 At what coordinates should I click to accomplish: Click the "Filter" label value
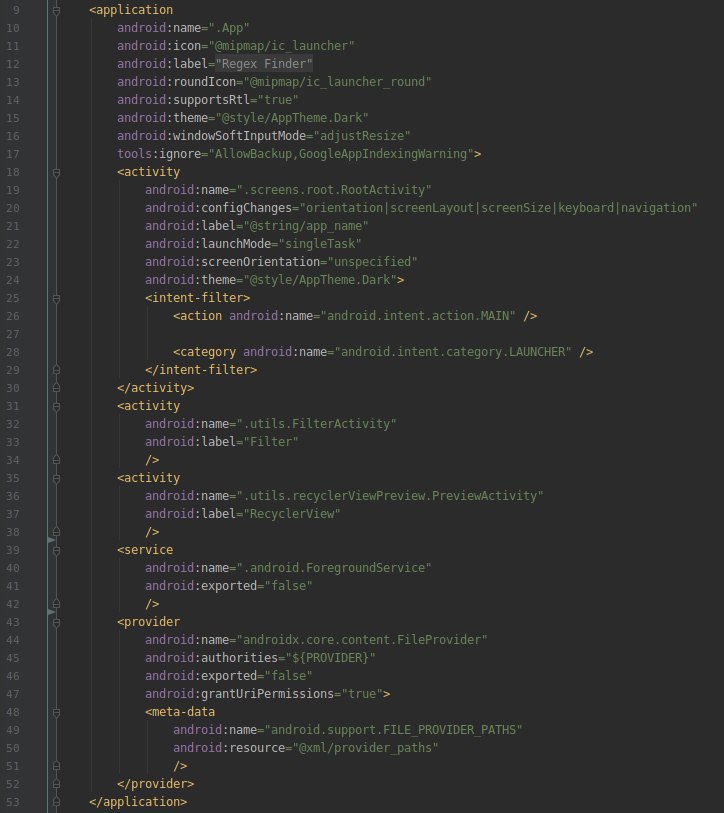pos(271,442)
